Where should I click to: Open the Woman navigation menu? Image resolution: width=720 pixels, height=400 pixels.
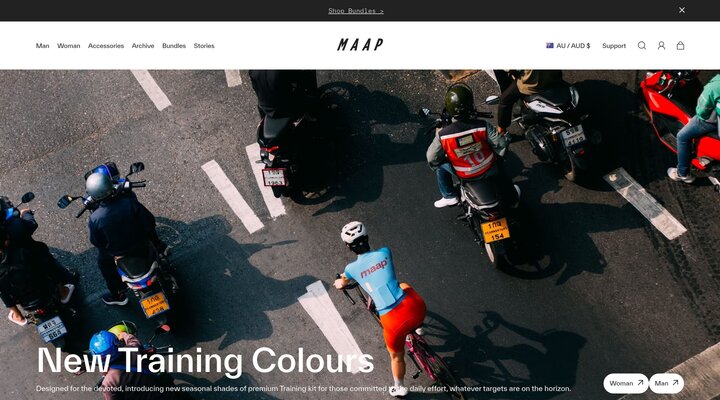tap(68, 45)
